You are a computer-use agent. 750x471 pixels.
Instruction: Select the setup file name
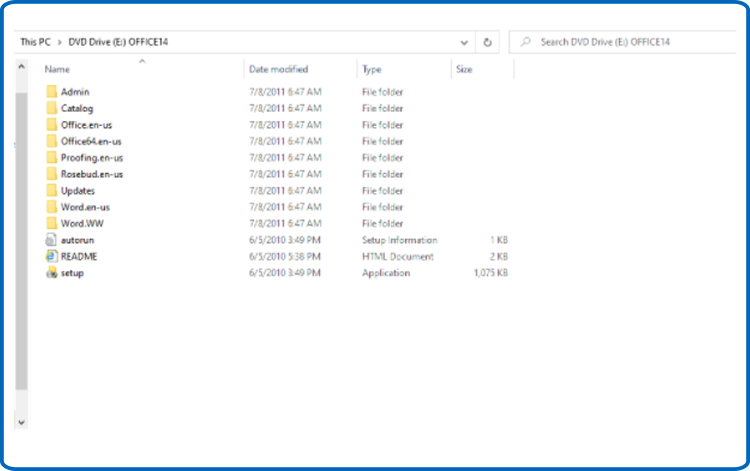point(72,273)
